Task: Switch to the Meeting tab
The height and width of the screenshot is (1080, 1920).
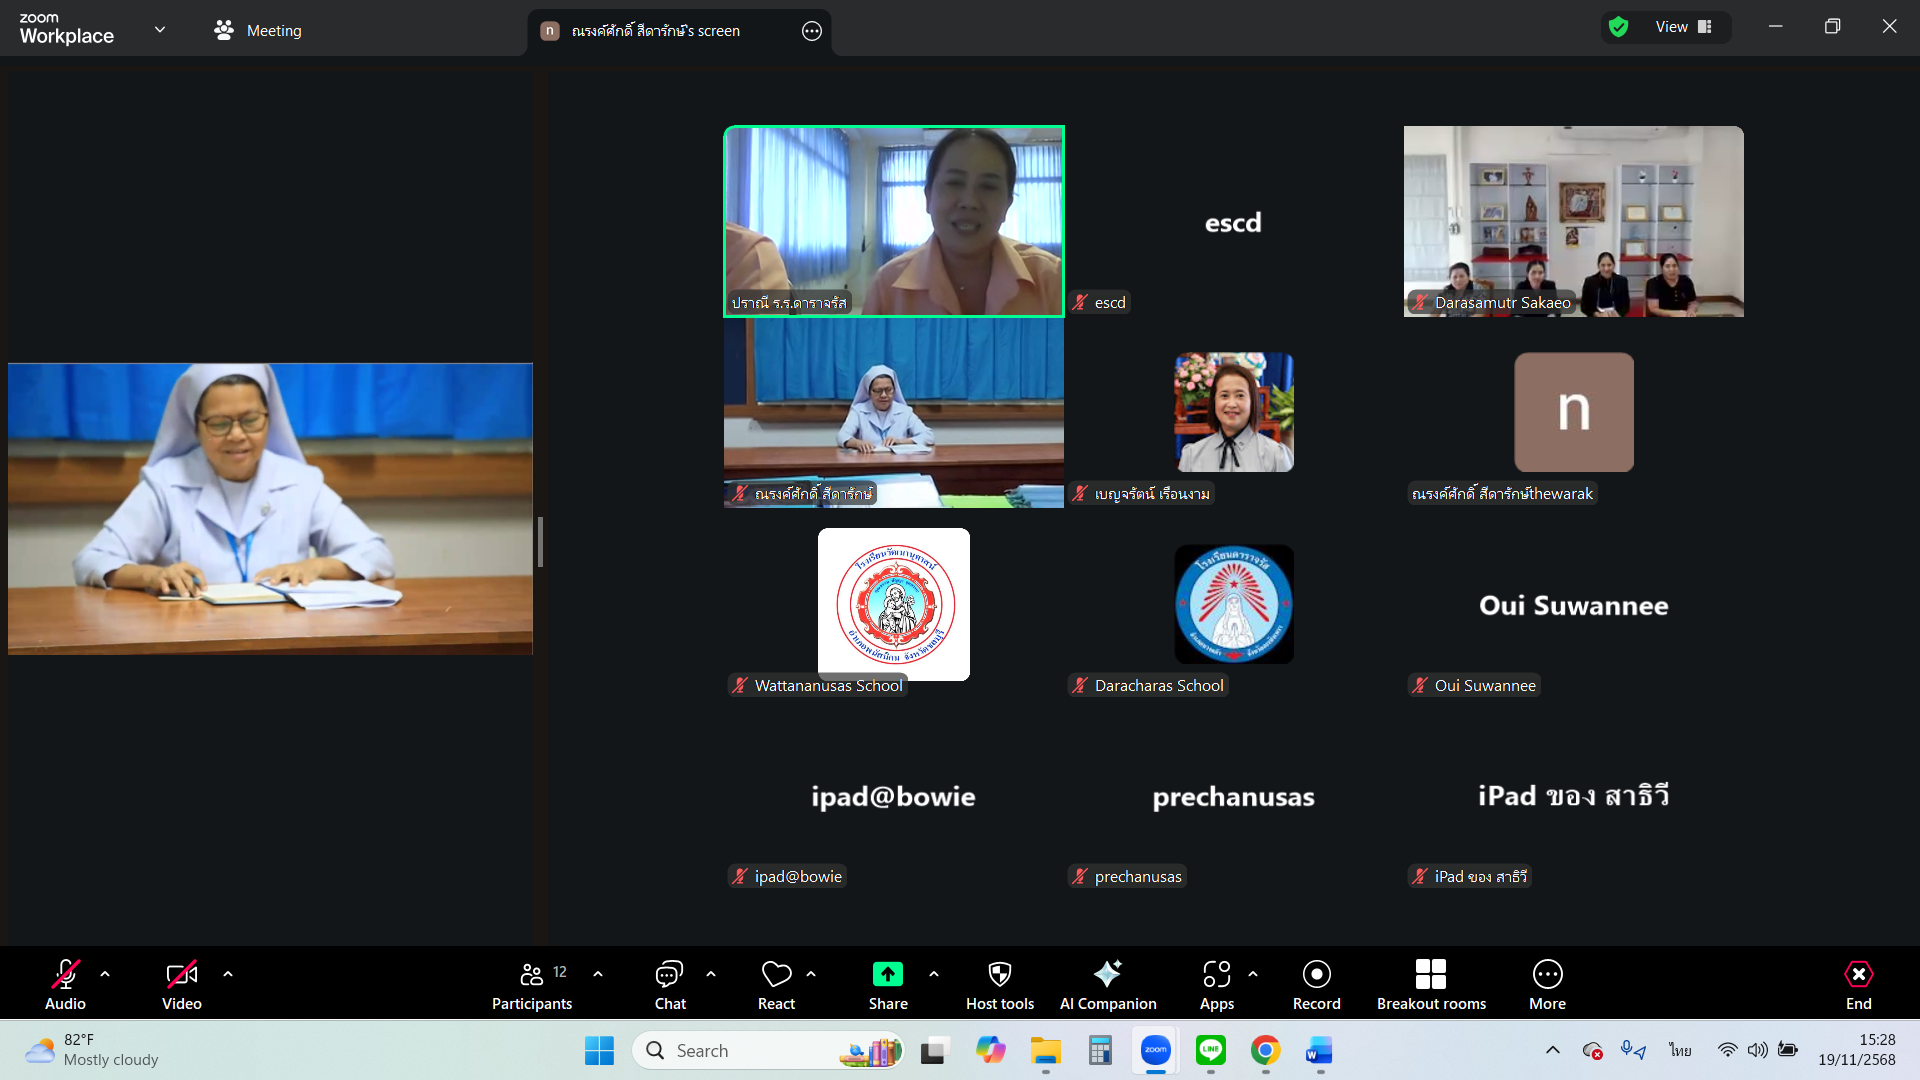Action: (x=258, y=30)
